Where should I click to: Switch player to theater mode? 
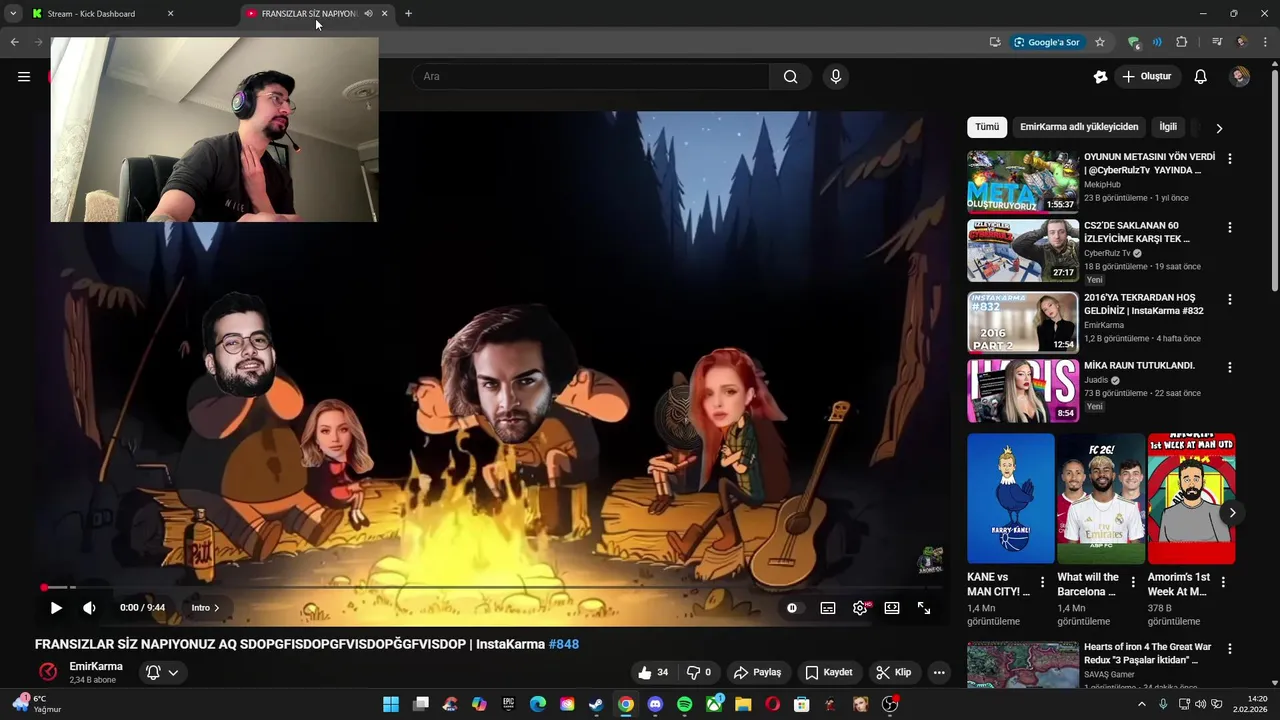pyautogui.click(x=892, y=607)
